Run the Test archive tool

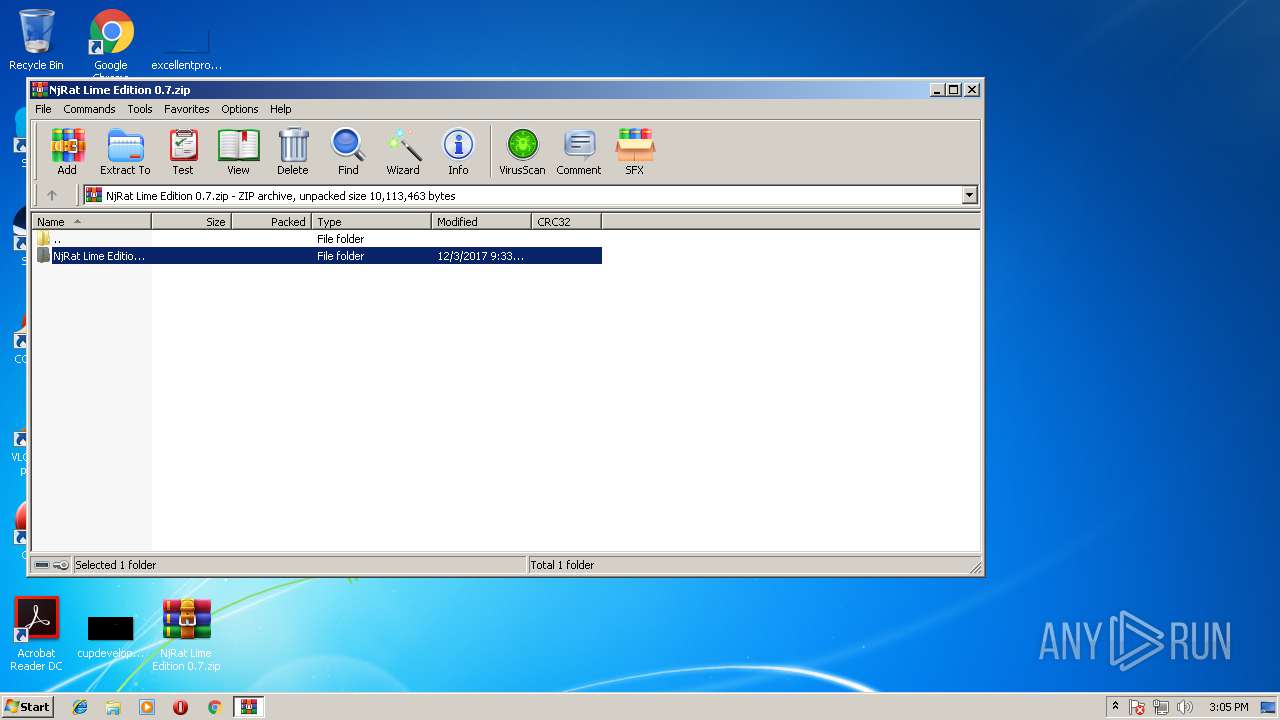tap(183, 152)
